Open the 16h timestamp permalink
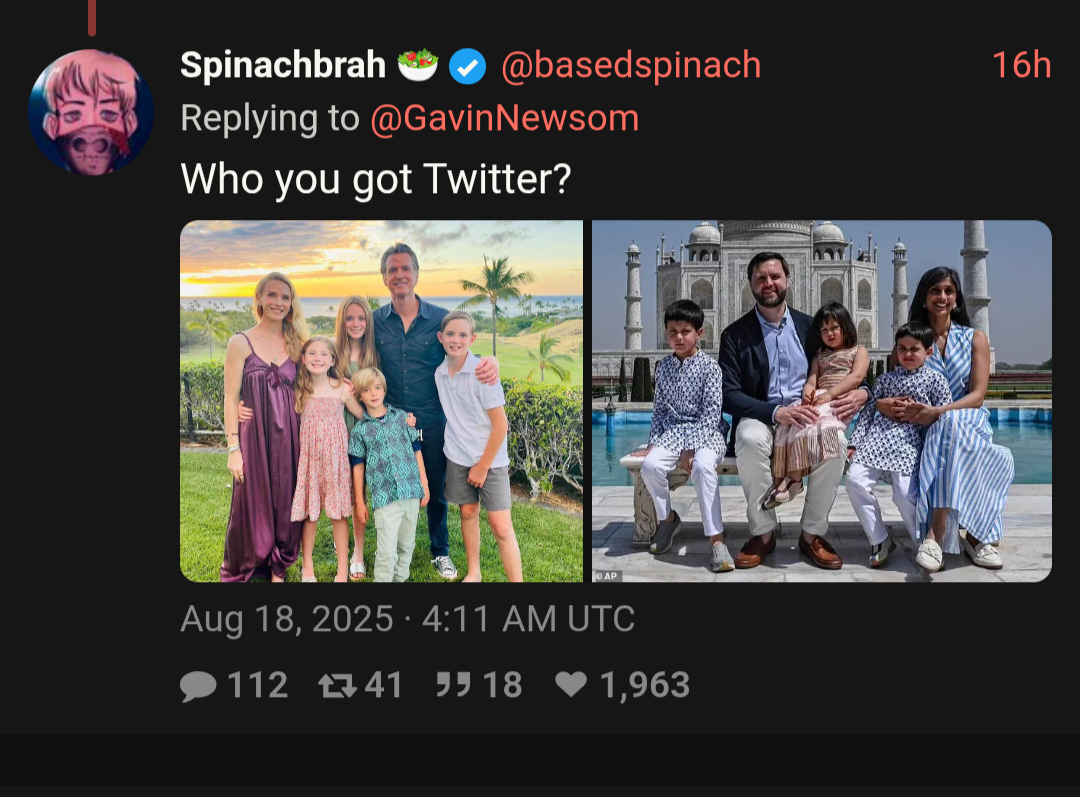Viewport: 1080px width, 797px height. click(1021, 65)
